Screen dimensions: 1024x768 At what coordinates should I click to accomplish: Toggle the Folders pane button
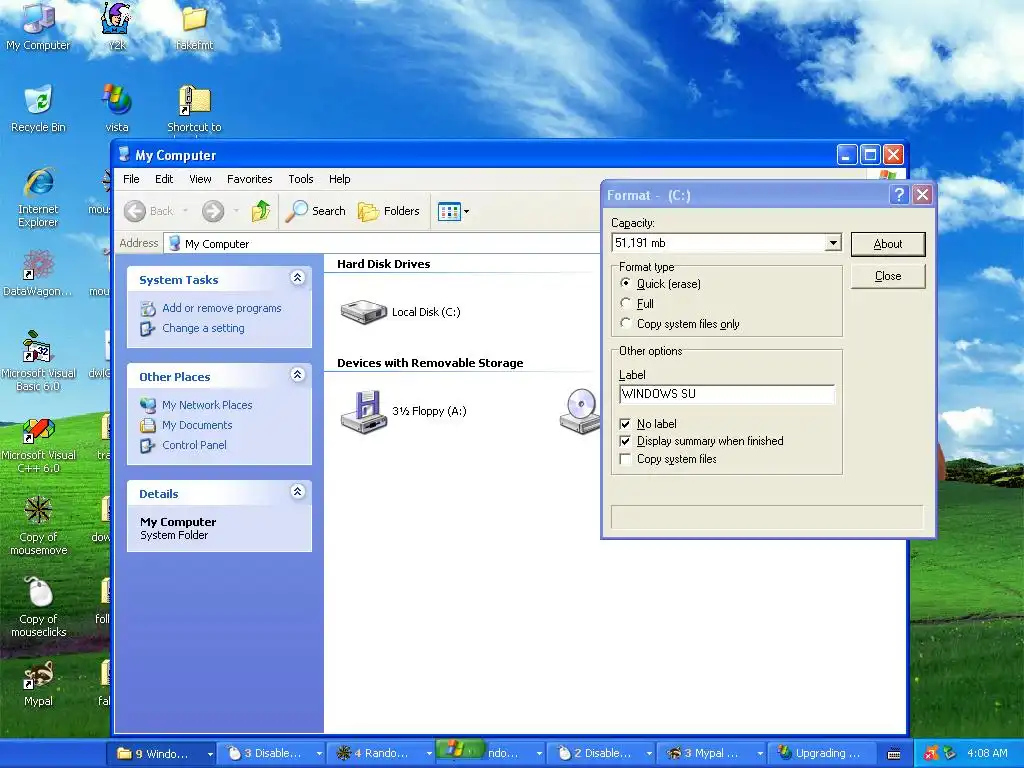click(x=389, y=211)
